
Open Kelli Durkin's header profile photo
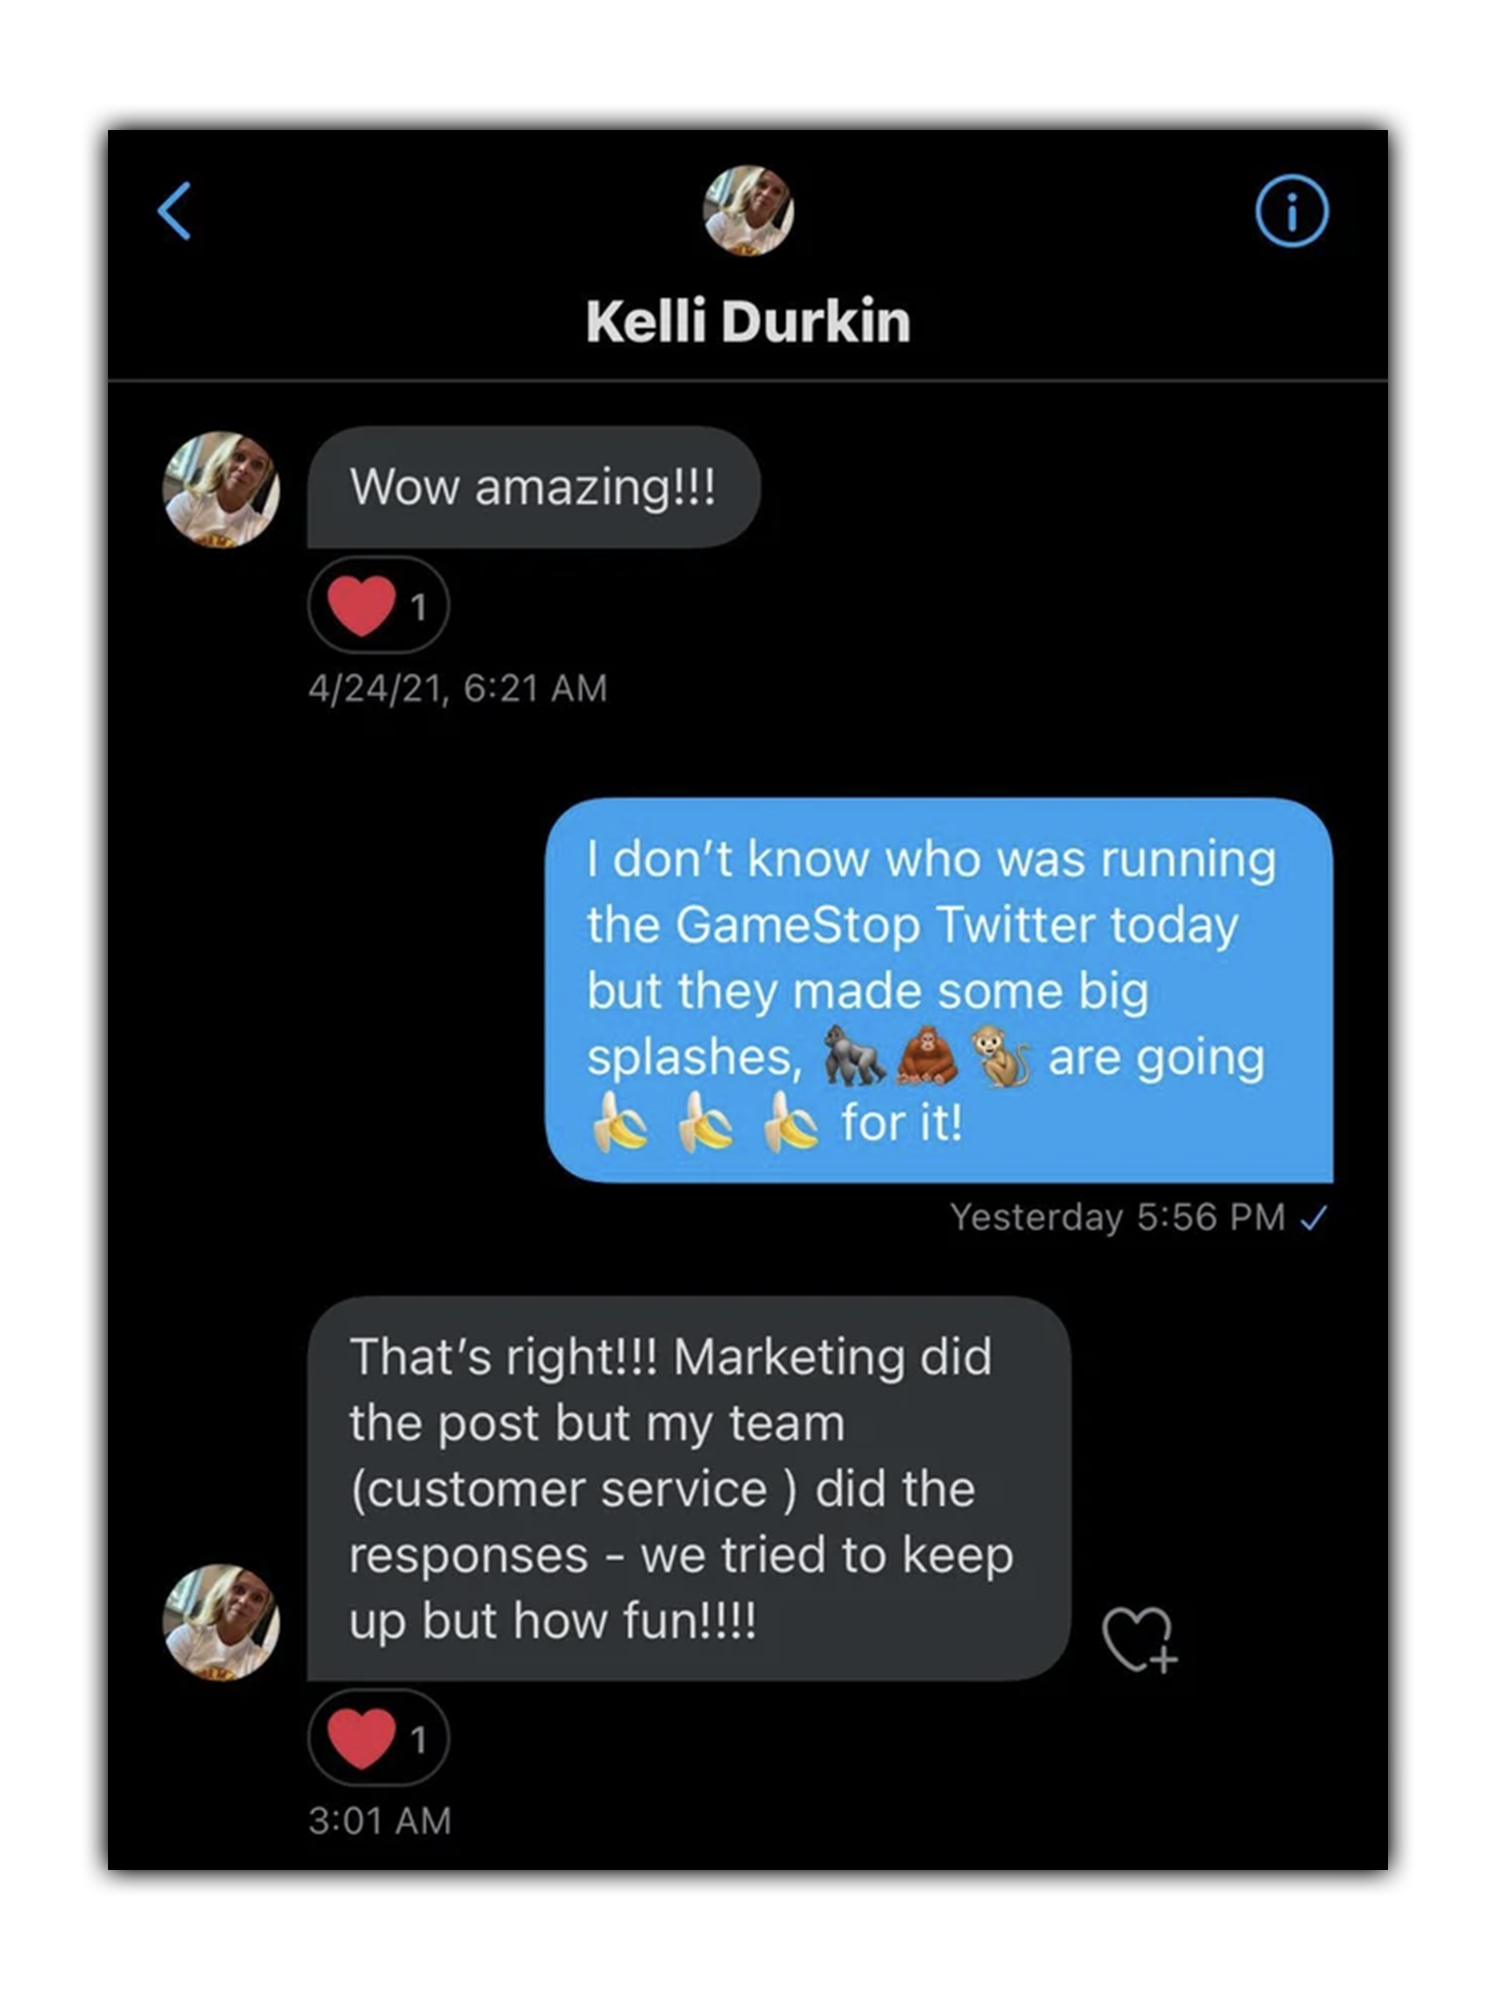tap(748, 210)
